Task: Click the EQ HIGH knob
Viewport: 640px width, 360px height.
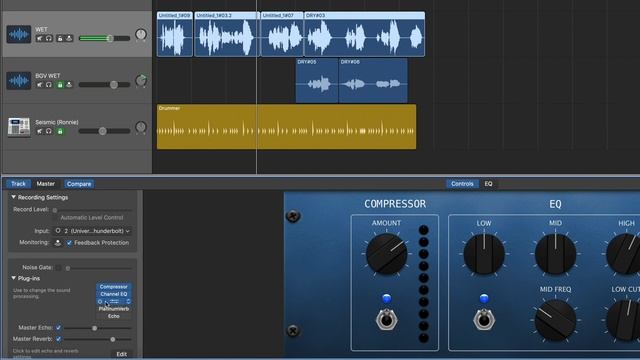Action: coord(624,254)
